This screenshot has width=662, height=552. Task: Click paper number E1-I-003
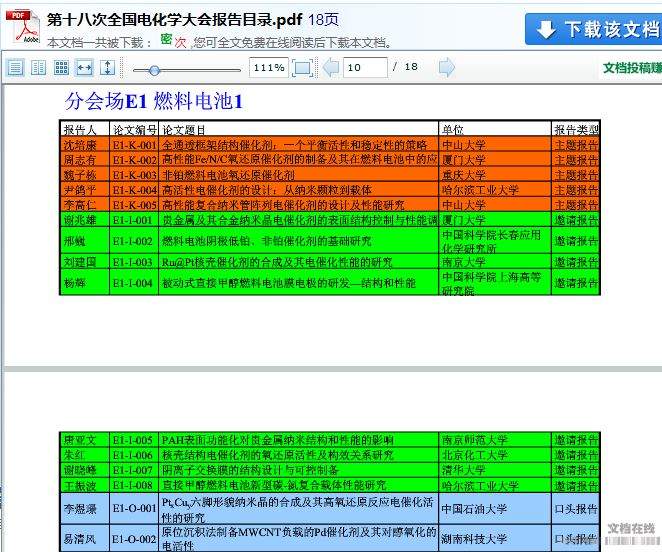tap(132, 262)
